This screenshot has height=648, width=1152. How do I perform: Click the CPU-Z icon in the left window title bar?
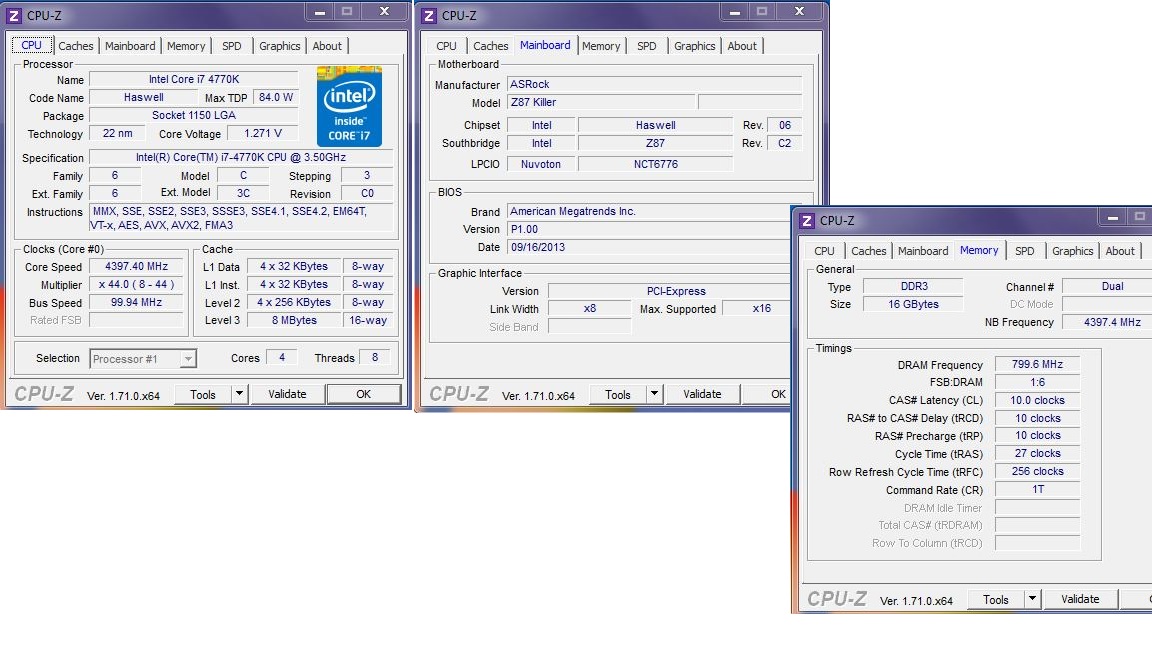[14, 15]
